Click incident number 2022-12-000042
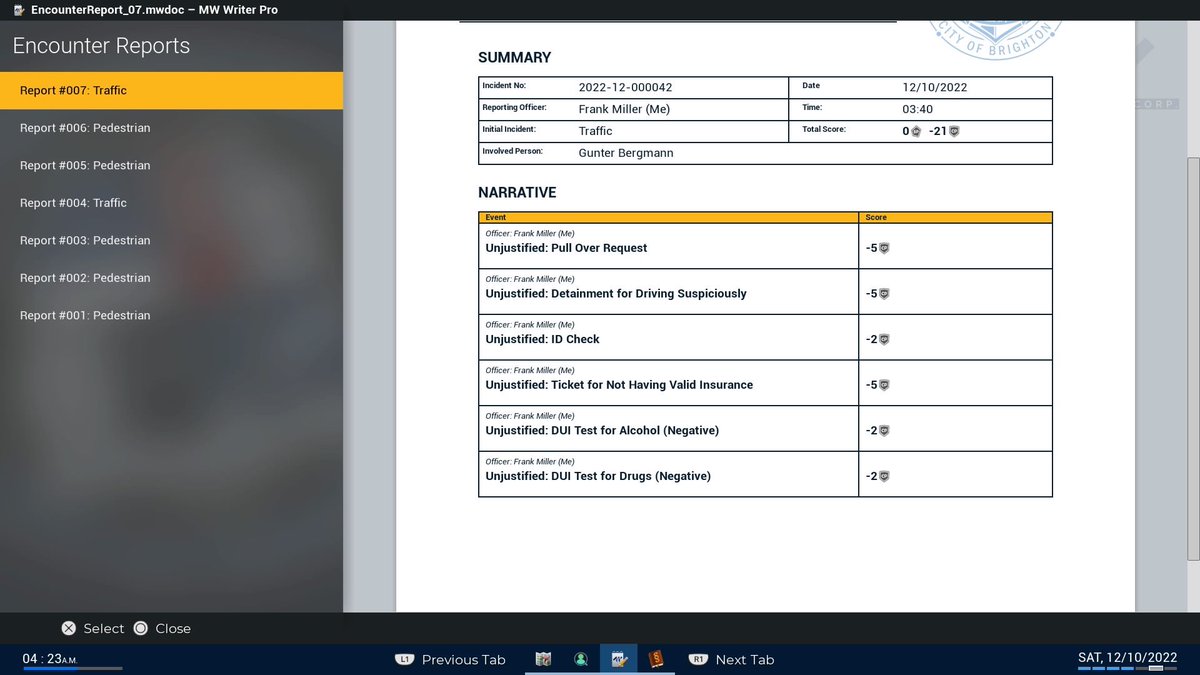The image size is (1200, 675). (626, 87)
